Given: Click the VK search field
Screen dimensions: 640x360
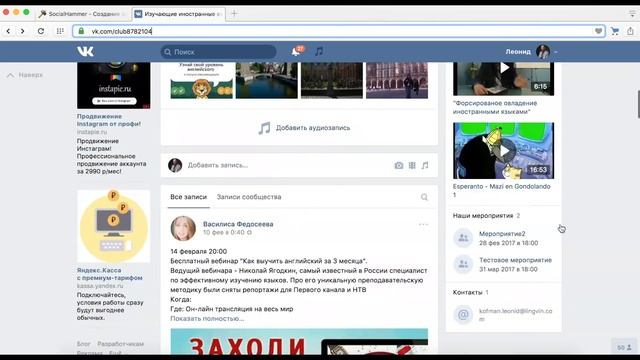Looking at the screenshot, I should click(218, 52).
